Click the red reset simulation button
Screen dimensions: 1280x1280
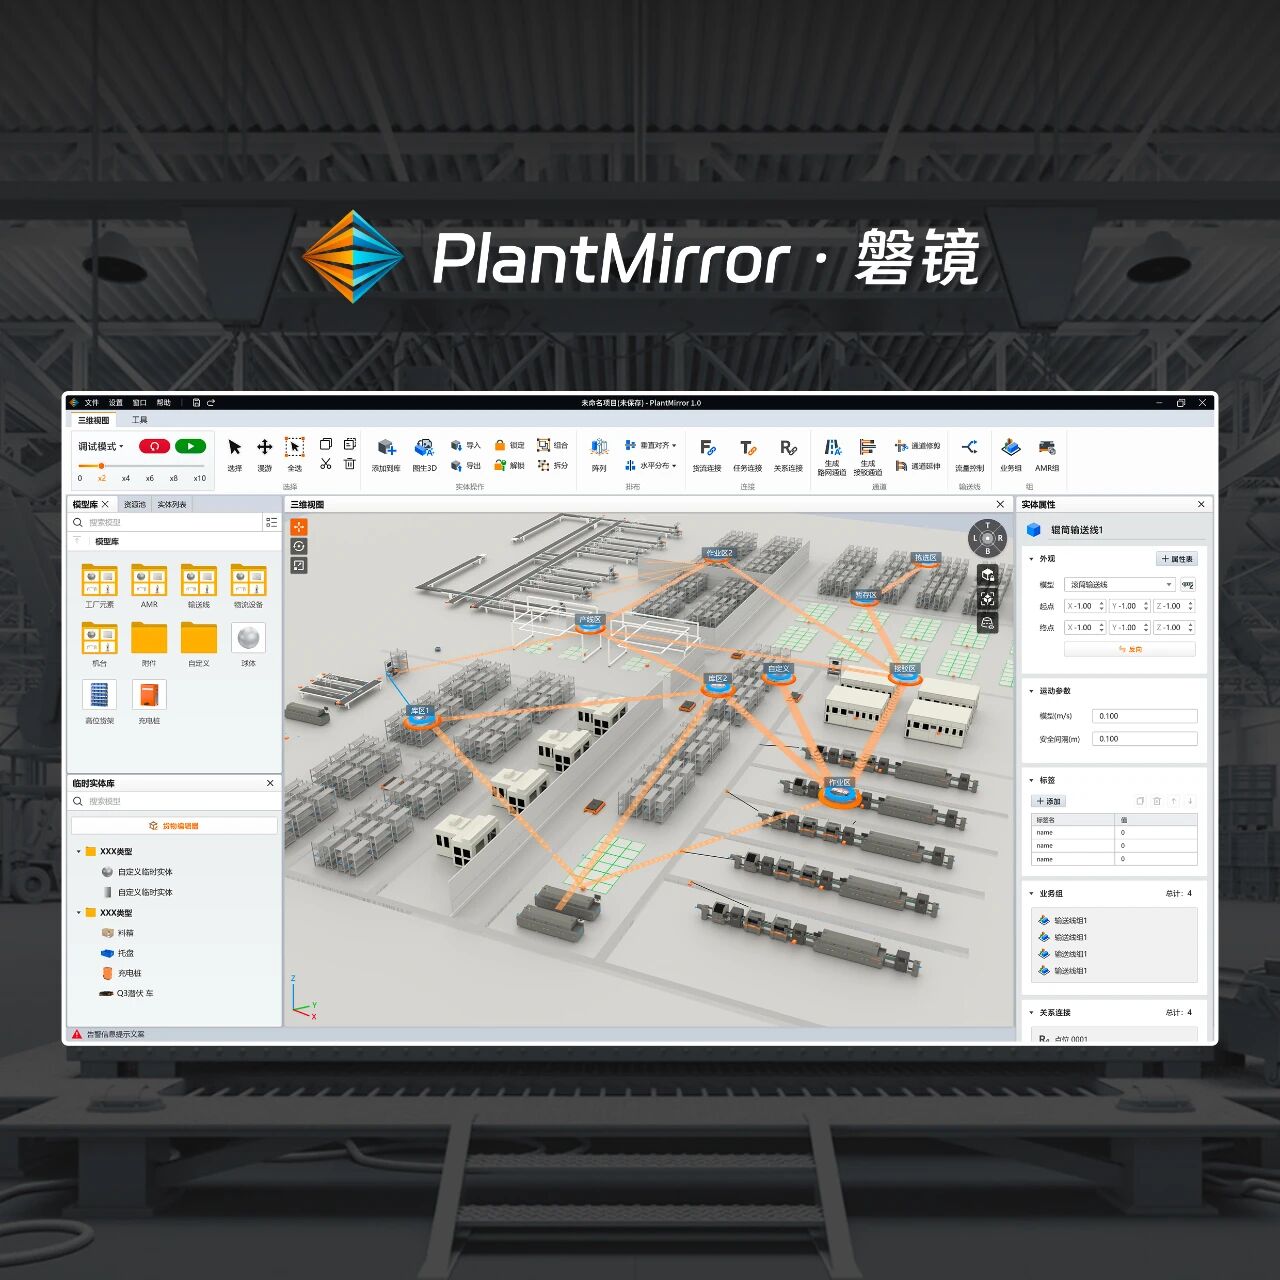point(154,446)
